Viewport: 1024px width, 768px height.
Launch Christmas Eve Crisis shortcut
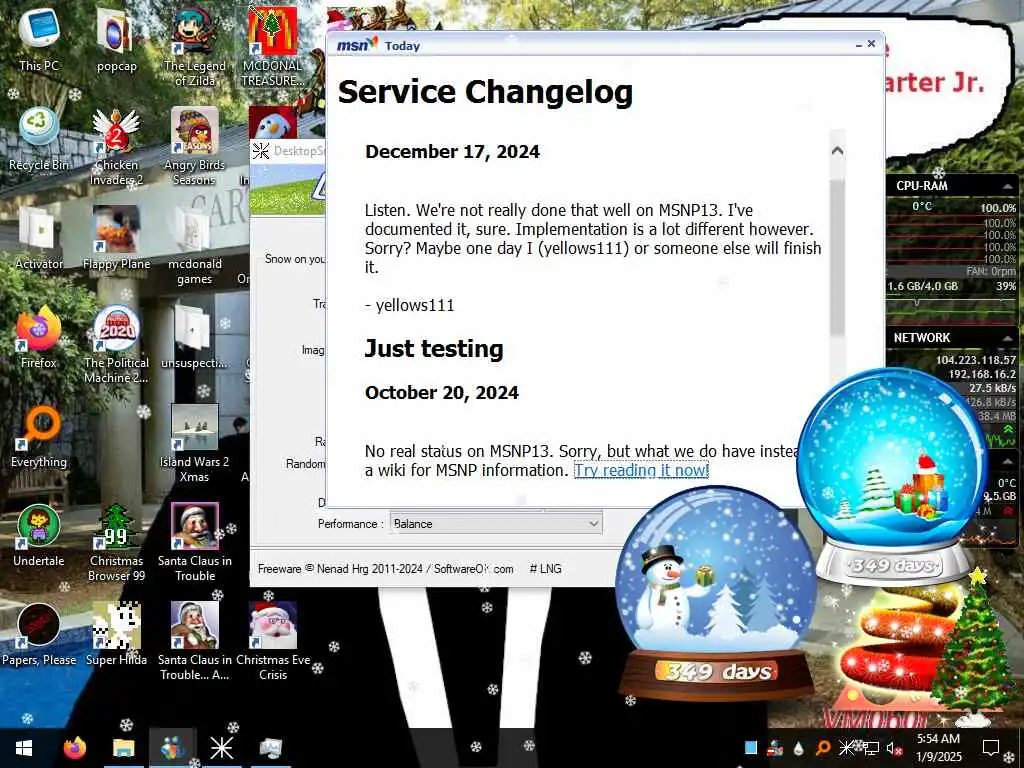click(x=272, y=641)
